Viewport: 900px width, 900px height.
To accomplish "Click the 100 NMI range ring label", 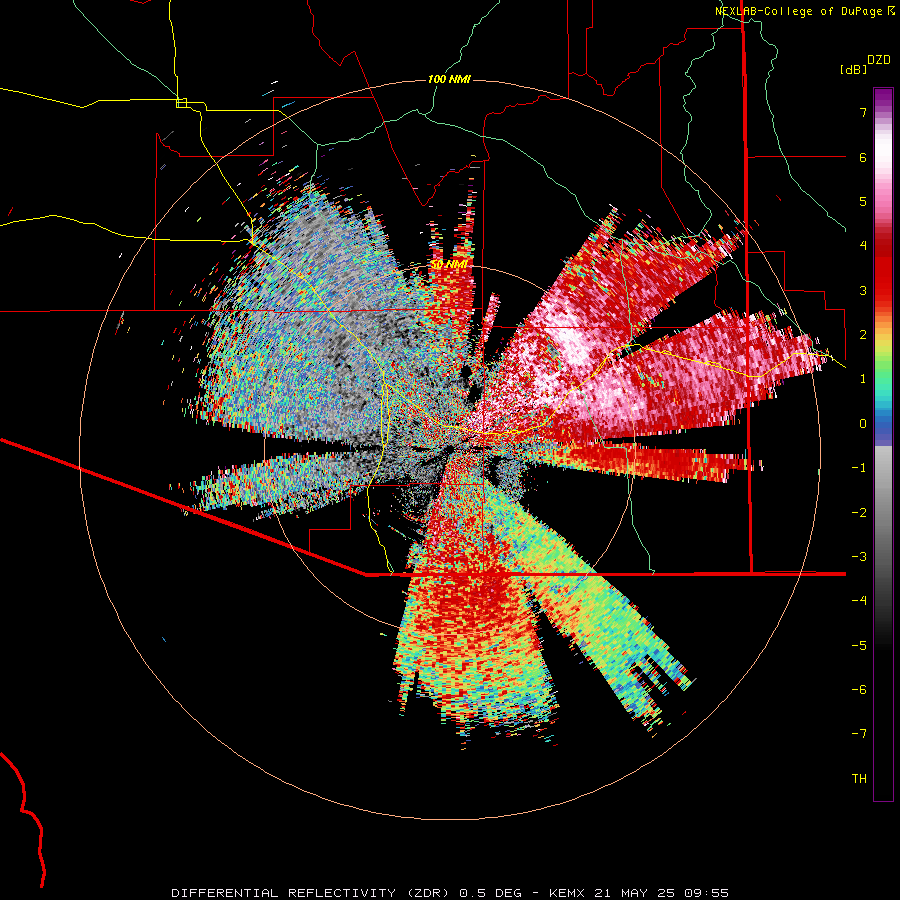I will pyautogui.click(x=449, y=79).
